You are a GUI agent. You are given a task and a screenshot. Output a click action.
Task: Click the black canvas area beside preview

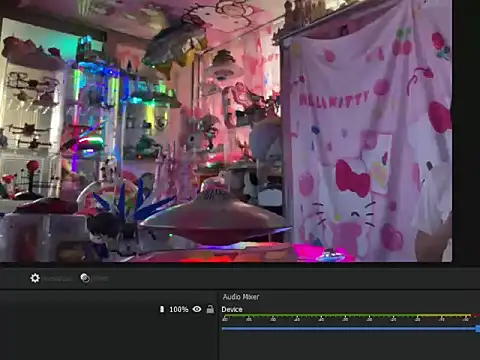click(466, 133)
